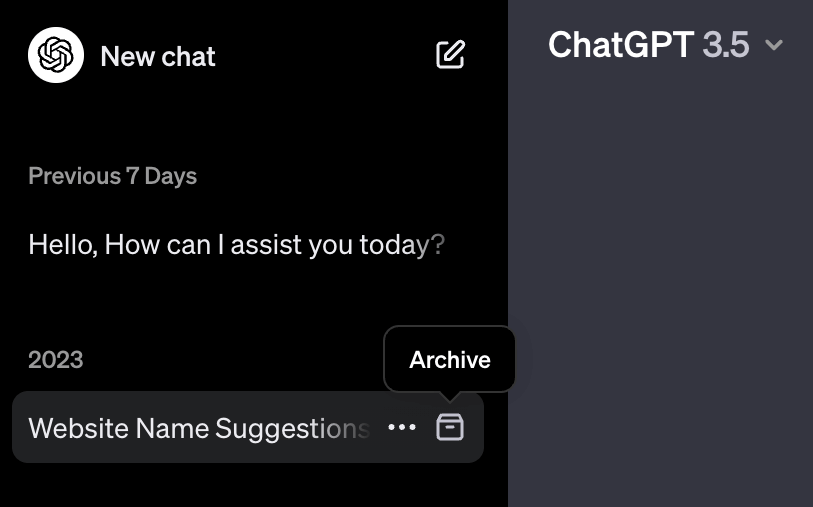Image resolution: width=813 pixels, height=507 pixels.
Task: Select the Website Name Suggestions conversation title
Action: coord(198,429)
